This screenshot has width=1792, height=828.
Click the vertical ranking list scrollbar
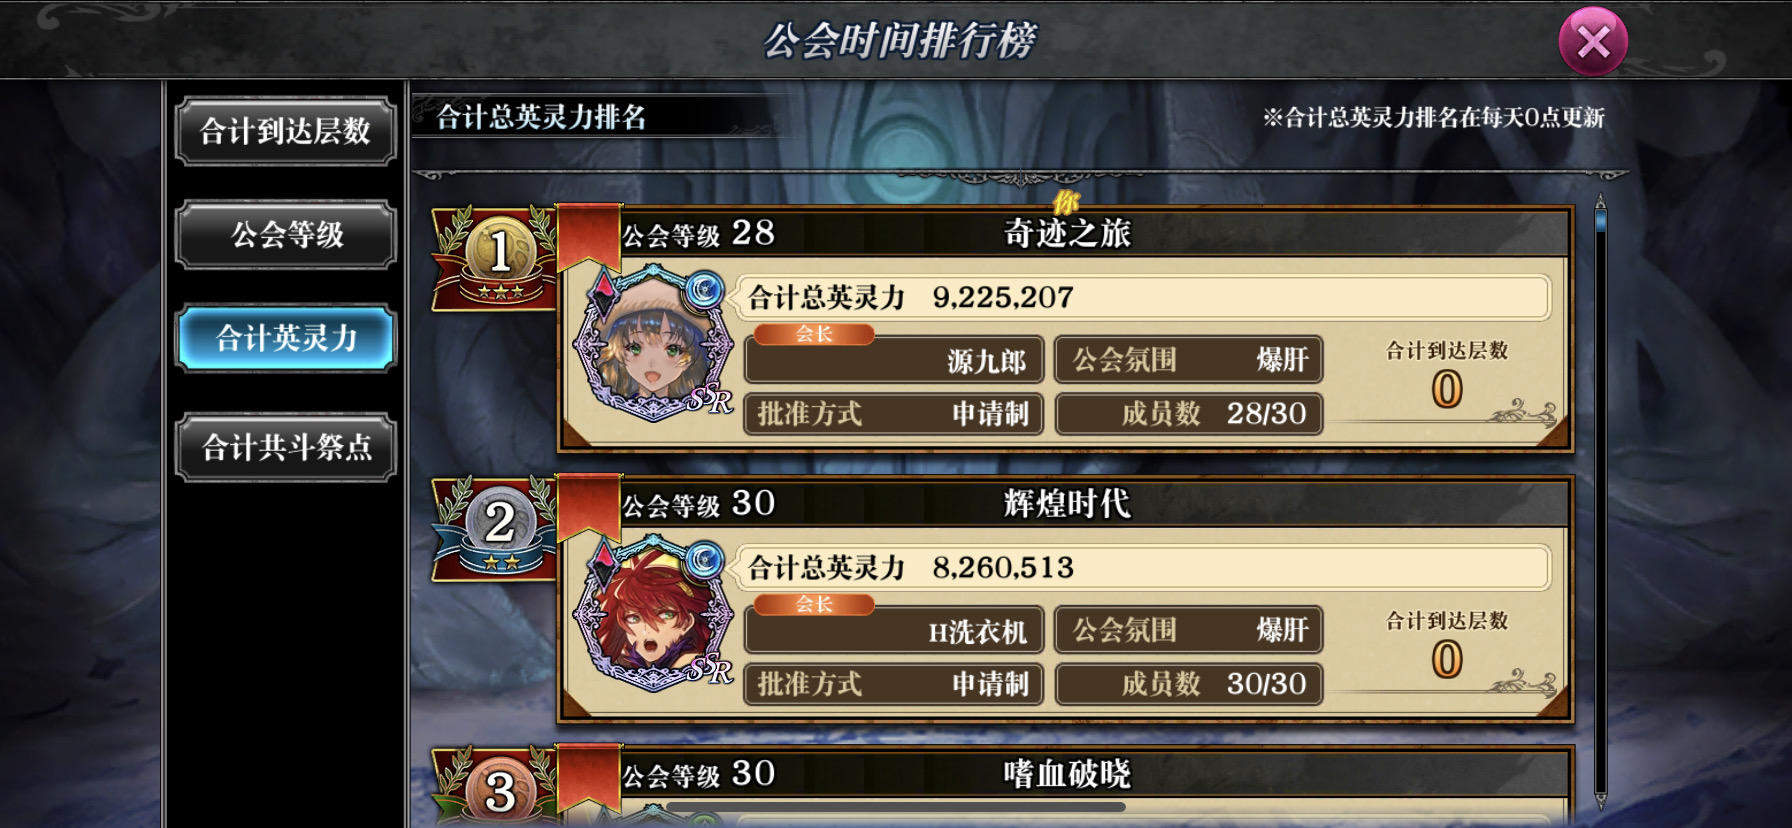[1600, 500]
